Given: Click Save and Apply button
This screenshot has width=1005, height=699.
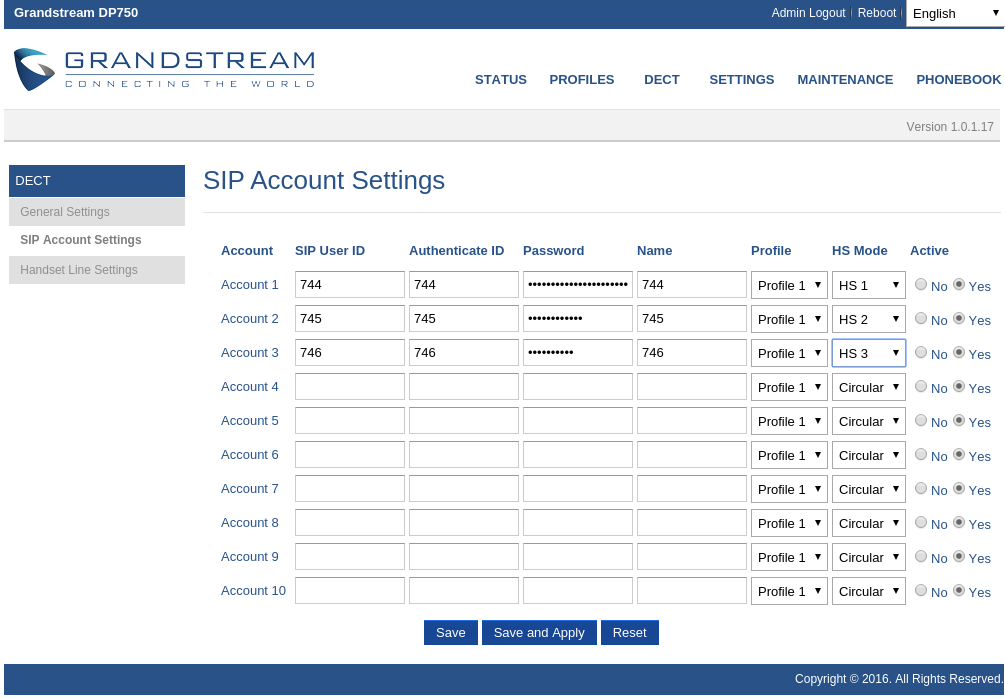Looking at the screenshot, I should point(539,632).
